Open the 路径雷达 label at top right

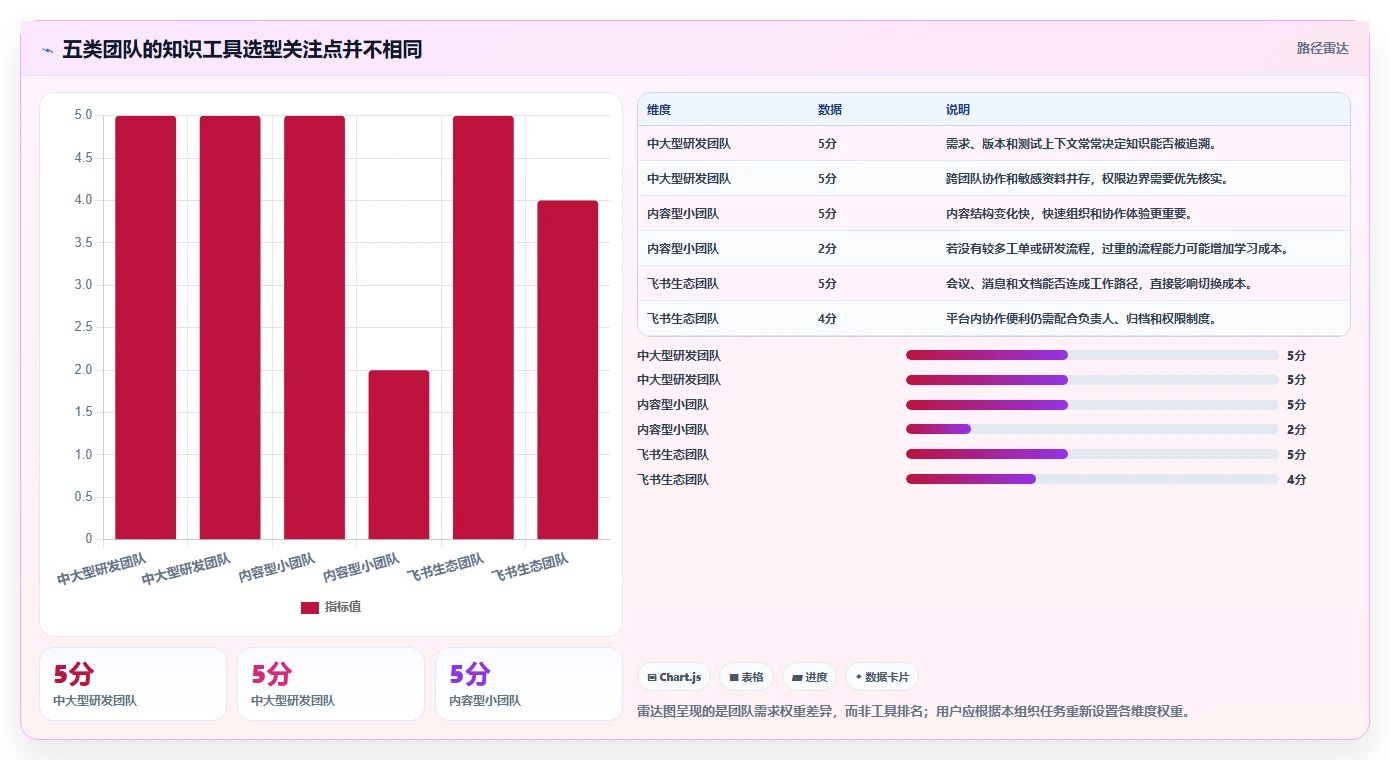tap(1323, 48)
